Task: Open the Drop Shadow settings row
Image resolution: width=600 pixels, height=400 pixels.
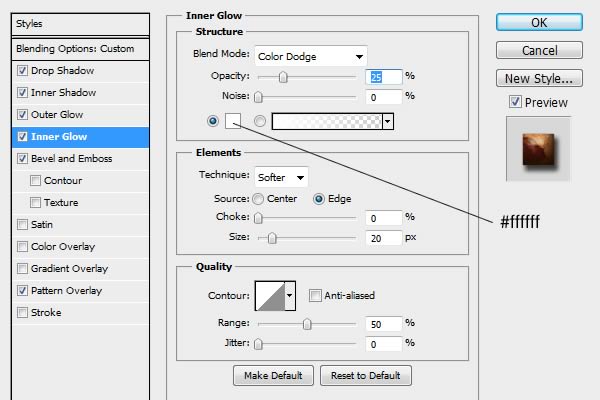Action: point(80,71)
